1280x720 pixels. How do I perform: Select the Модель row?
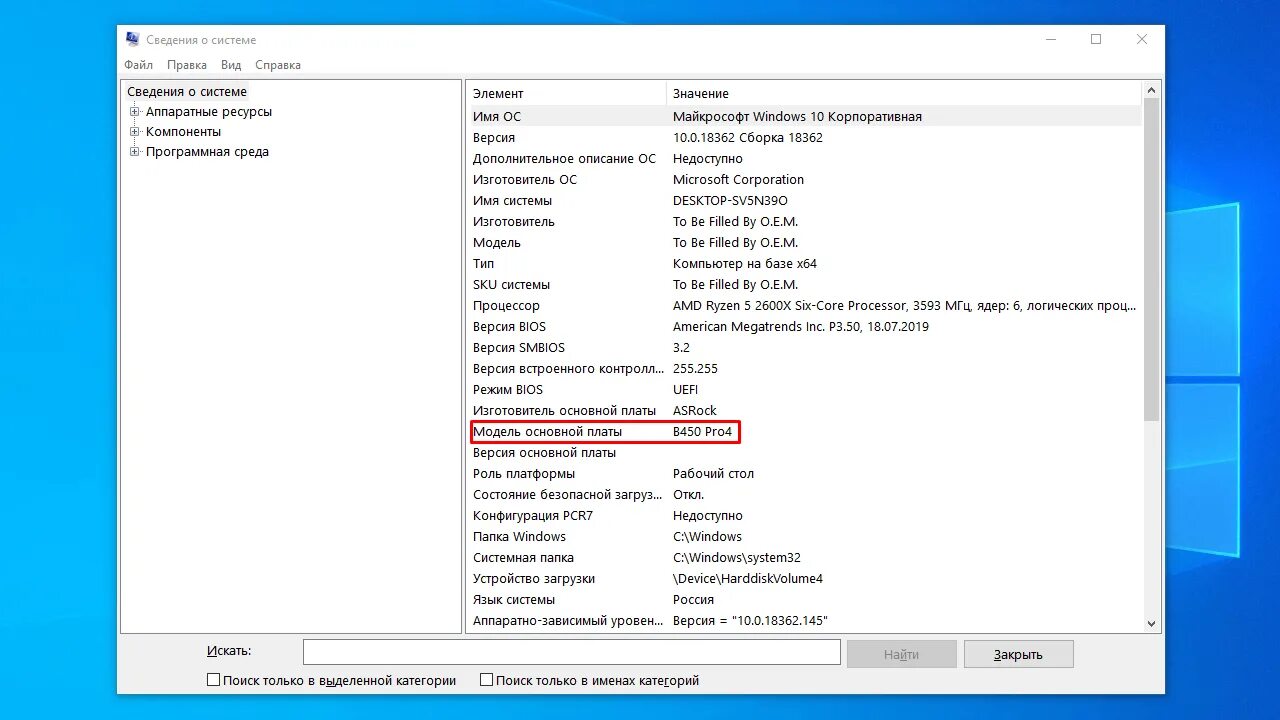[804, 242]
